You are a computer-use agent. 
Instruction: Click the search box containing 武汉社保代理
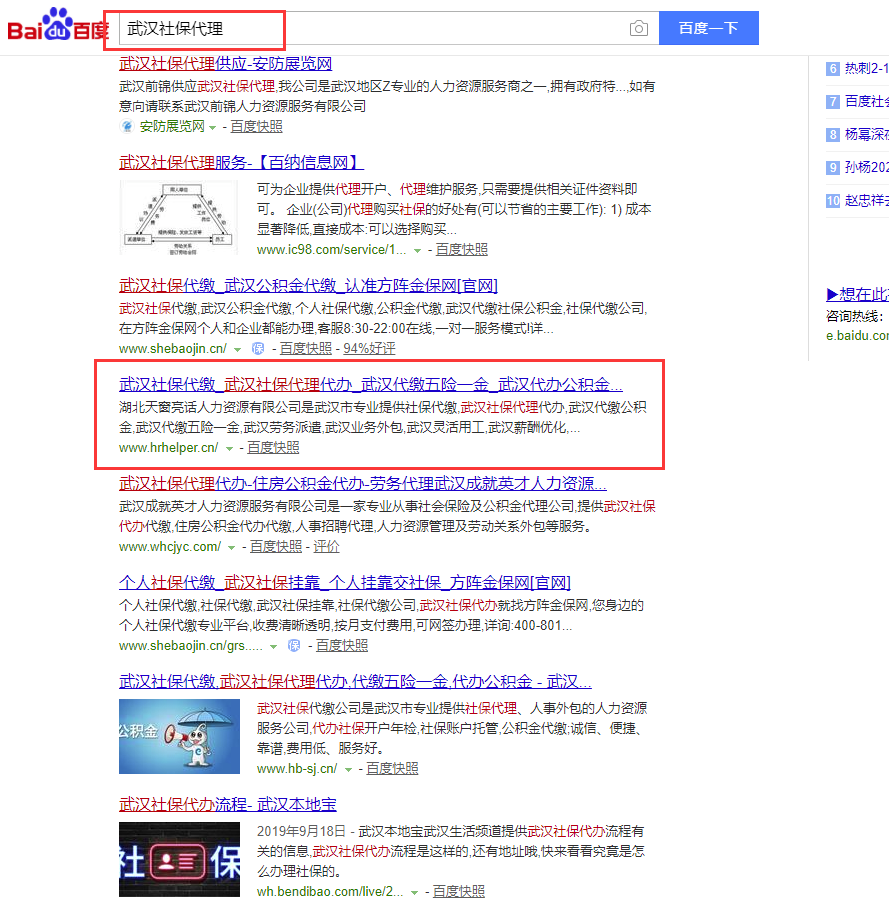[388, 28]
